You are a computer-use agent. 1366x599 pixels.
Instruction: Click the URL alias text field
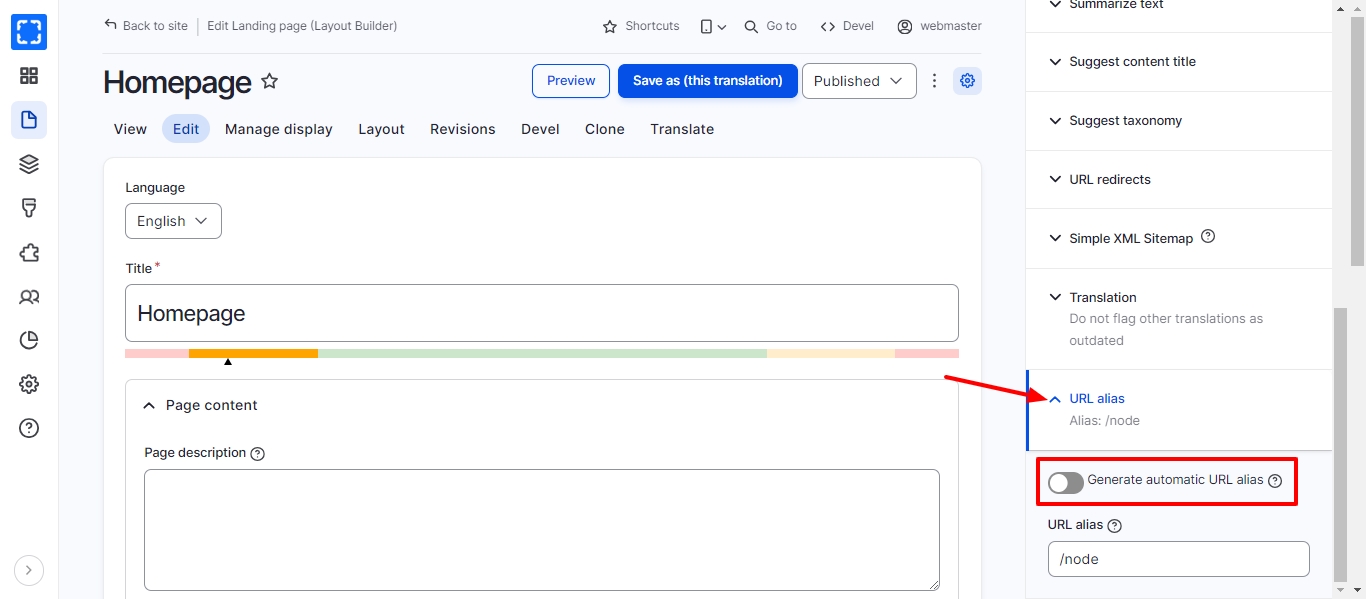click(x=1178, y=559)
